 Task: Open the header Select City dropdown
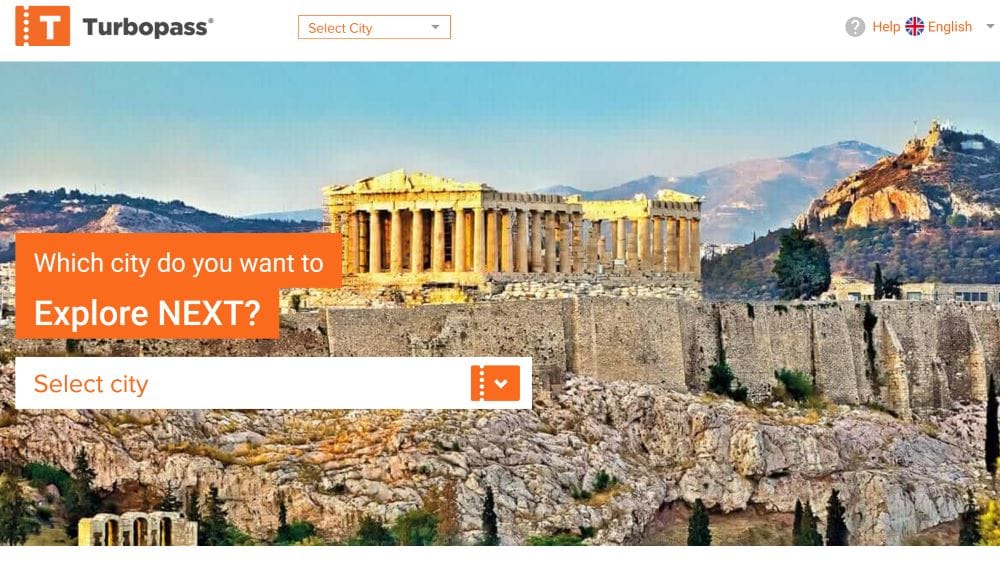point(374,27)
